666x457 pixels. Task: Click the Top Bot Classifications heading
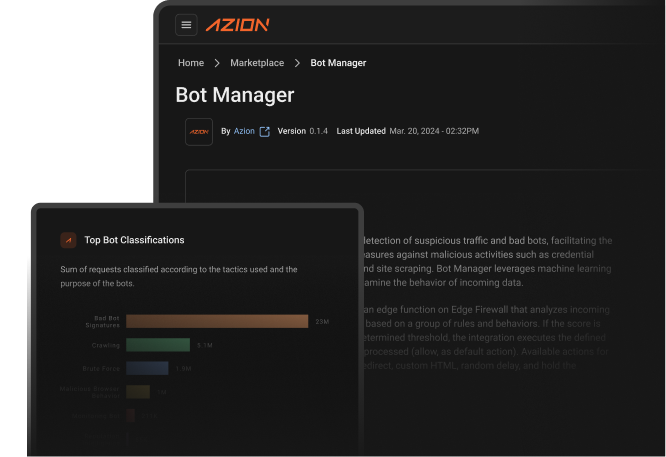(134, 240)
